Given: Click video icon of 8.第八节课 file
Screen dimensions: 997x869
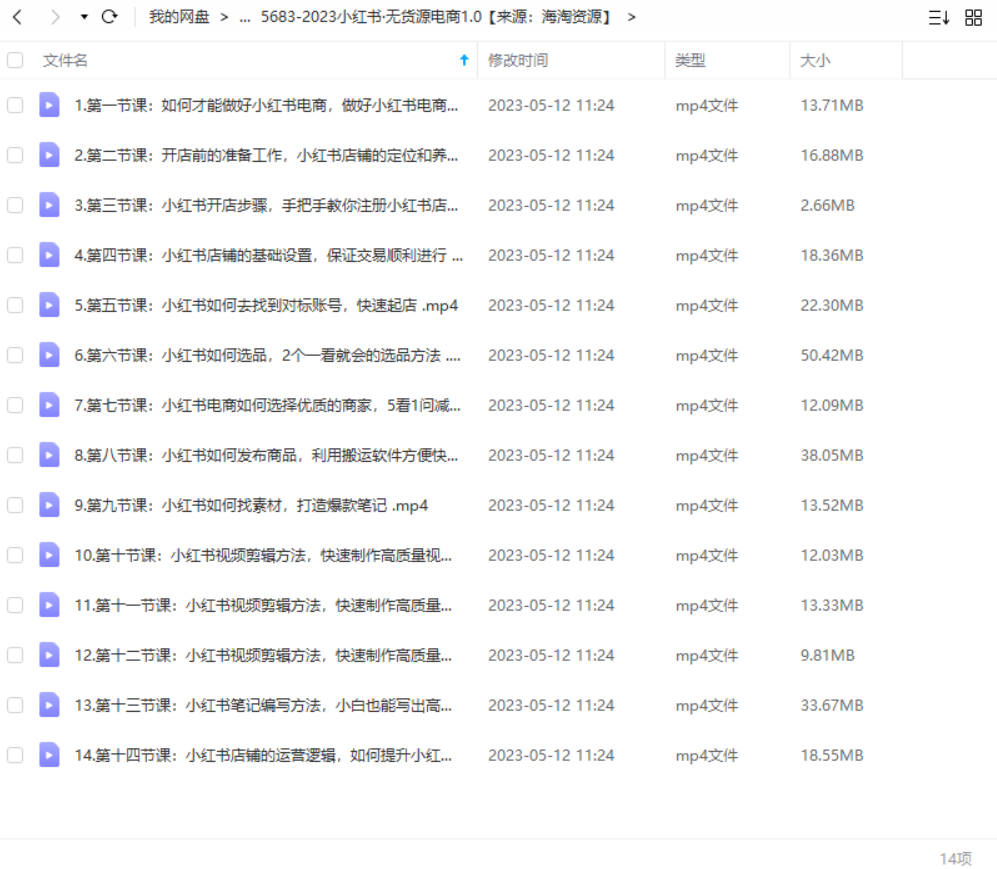Looking at the screenshot, I should pyautogui.click(x=49, y=455).
